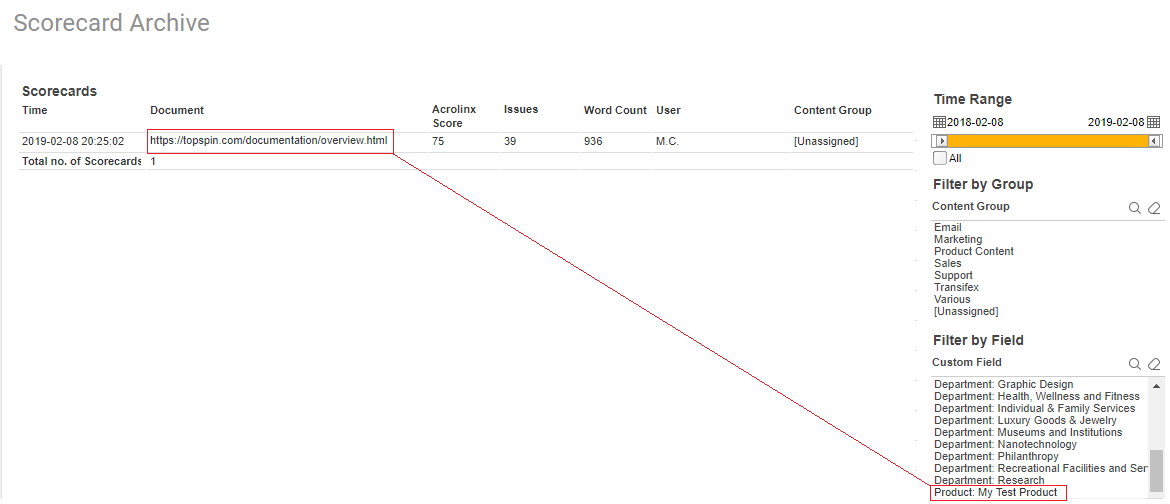Viewport: 1170px width, 504px height.
Task: Select Department: Museums and Institutions
Action: [1028, 432]
